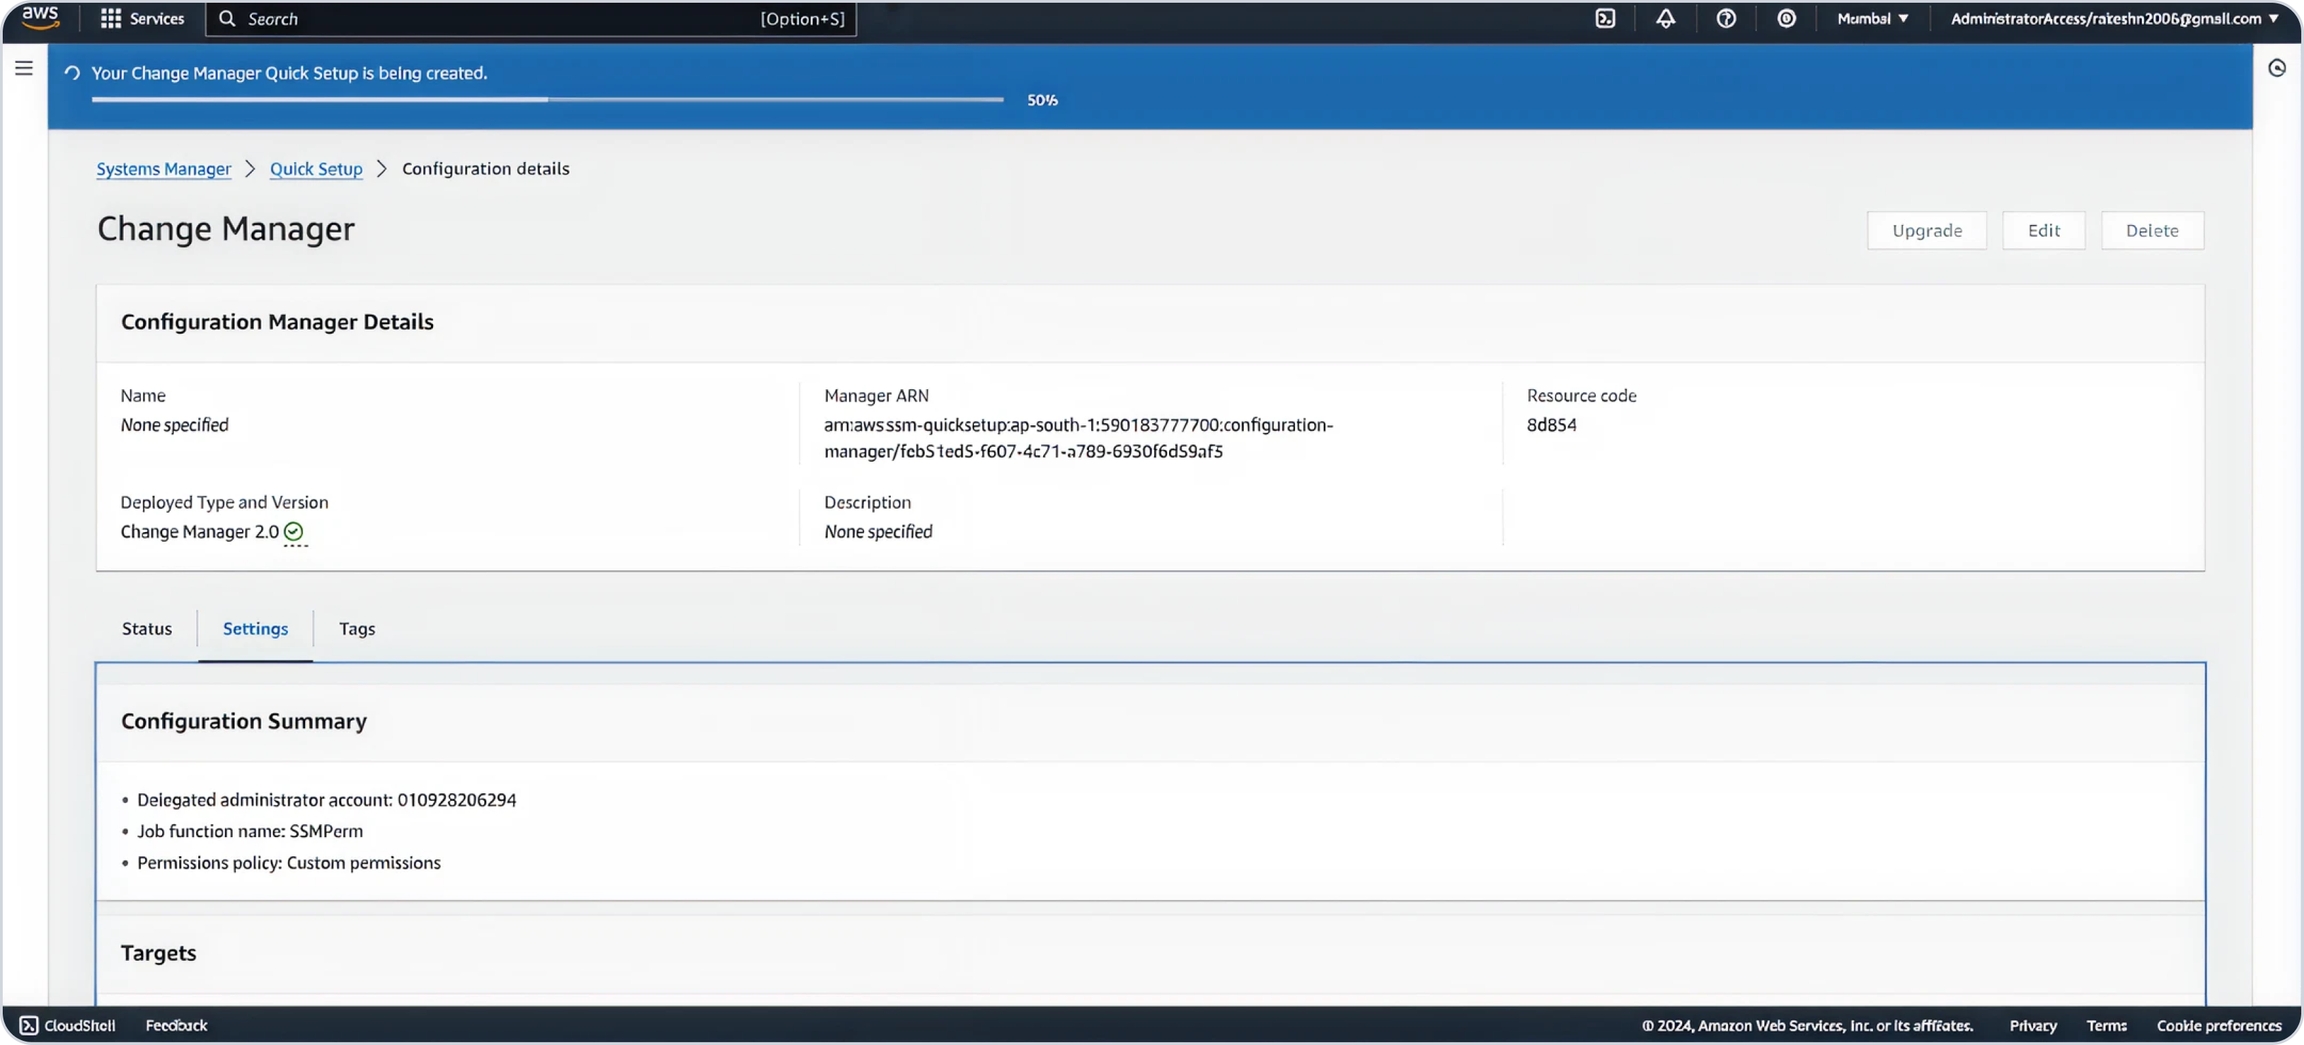The image size is (2304, 1045).
Task: Click the Edit button
Action: [2043, 231]
